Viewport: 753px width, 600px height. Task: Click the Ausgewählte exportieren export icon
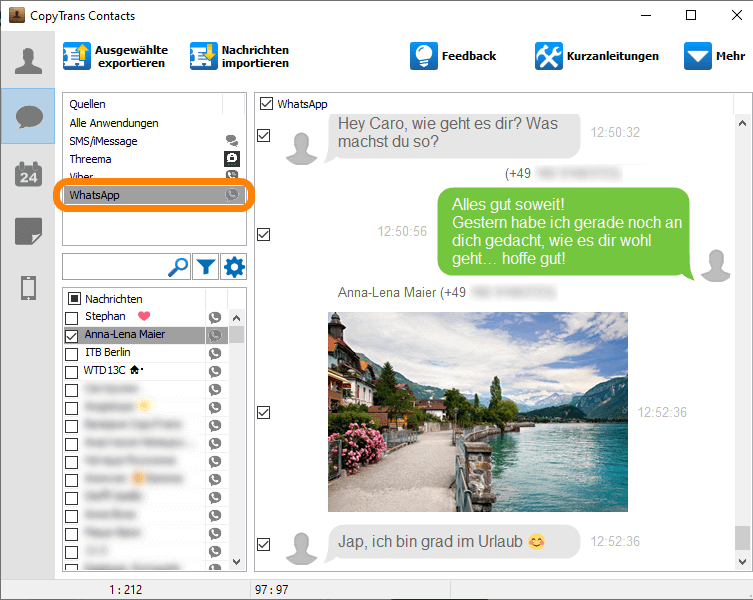click(x=77, y=56)
